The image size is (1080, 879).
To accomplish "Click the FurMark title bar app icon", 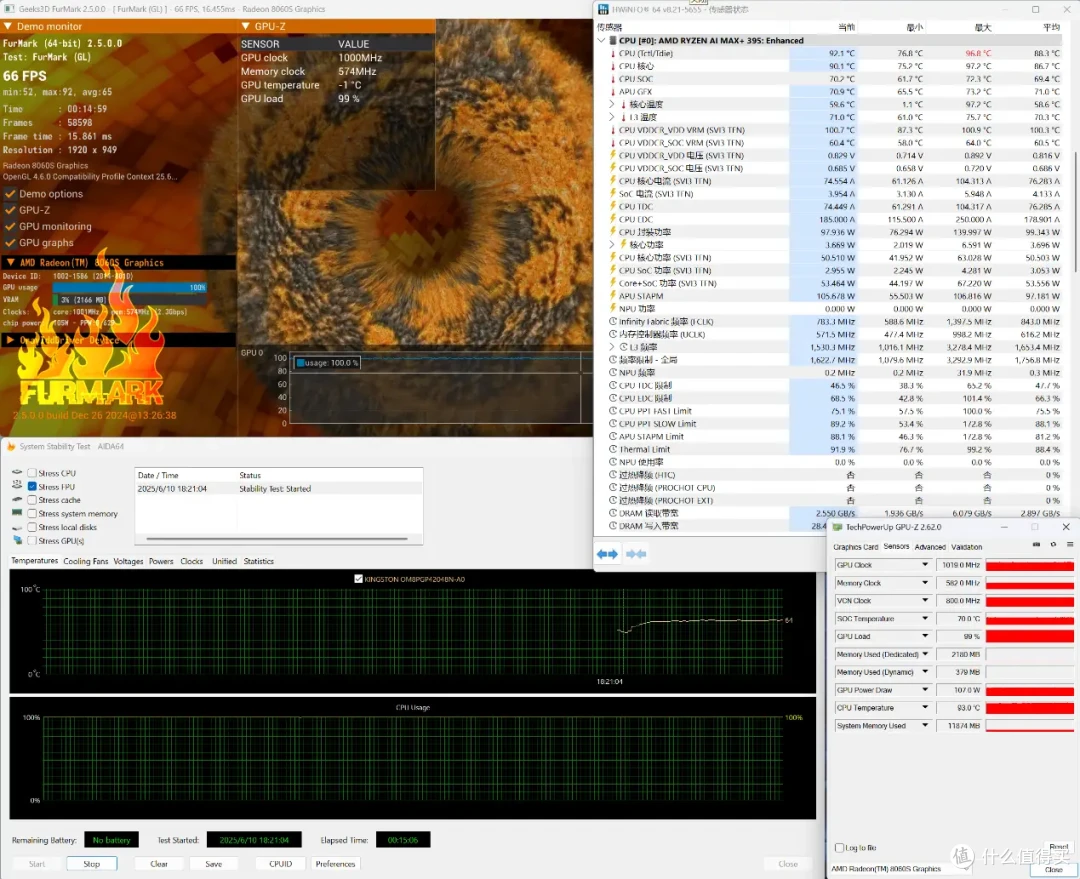I will [x=10, y=9].
